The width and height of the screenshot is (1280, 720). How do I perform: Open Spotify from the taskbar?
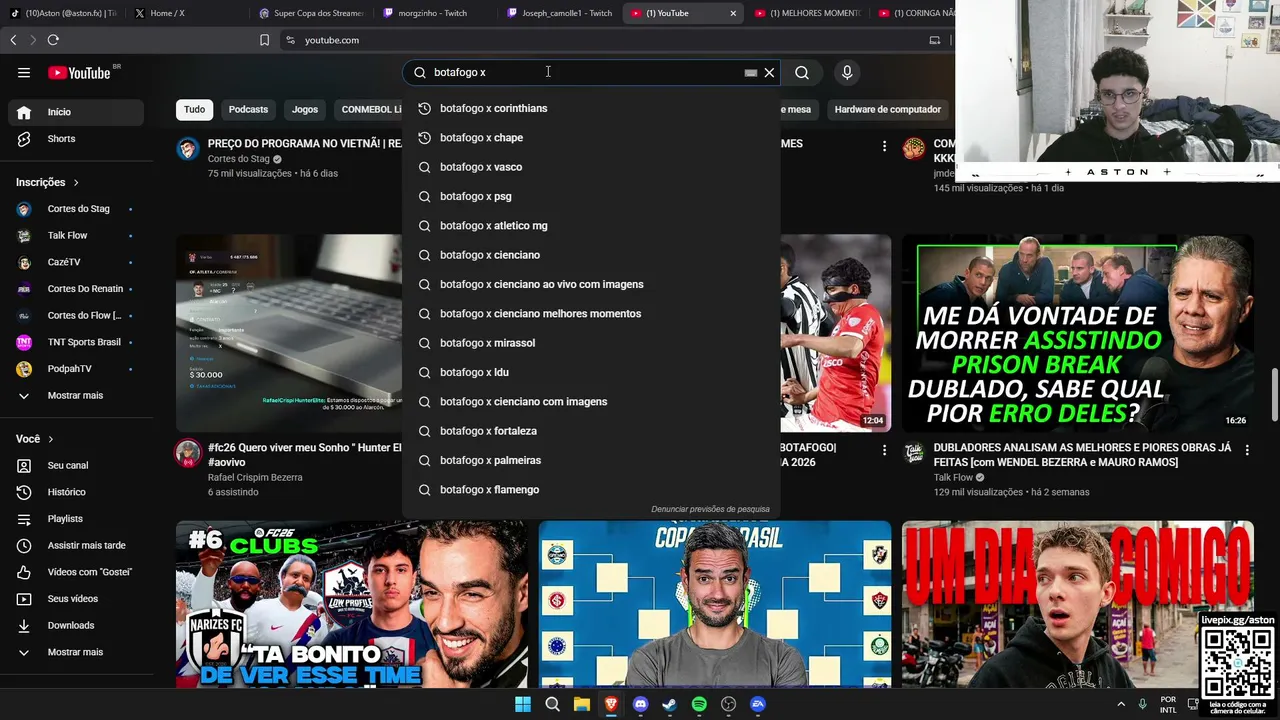[699, 704]
